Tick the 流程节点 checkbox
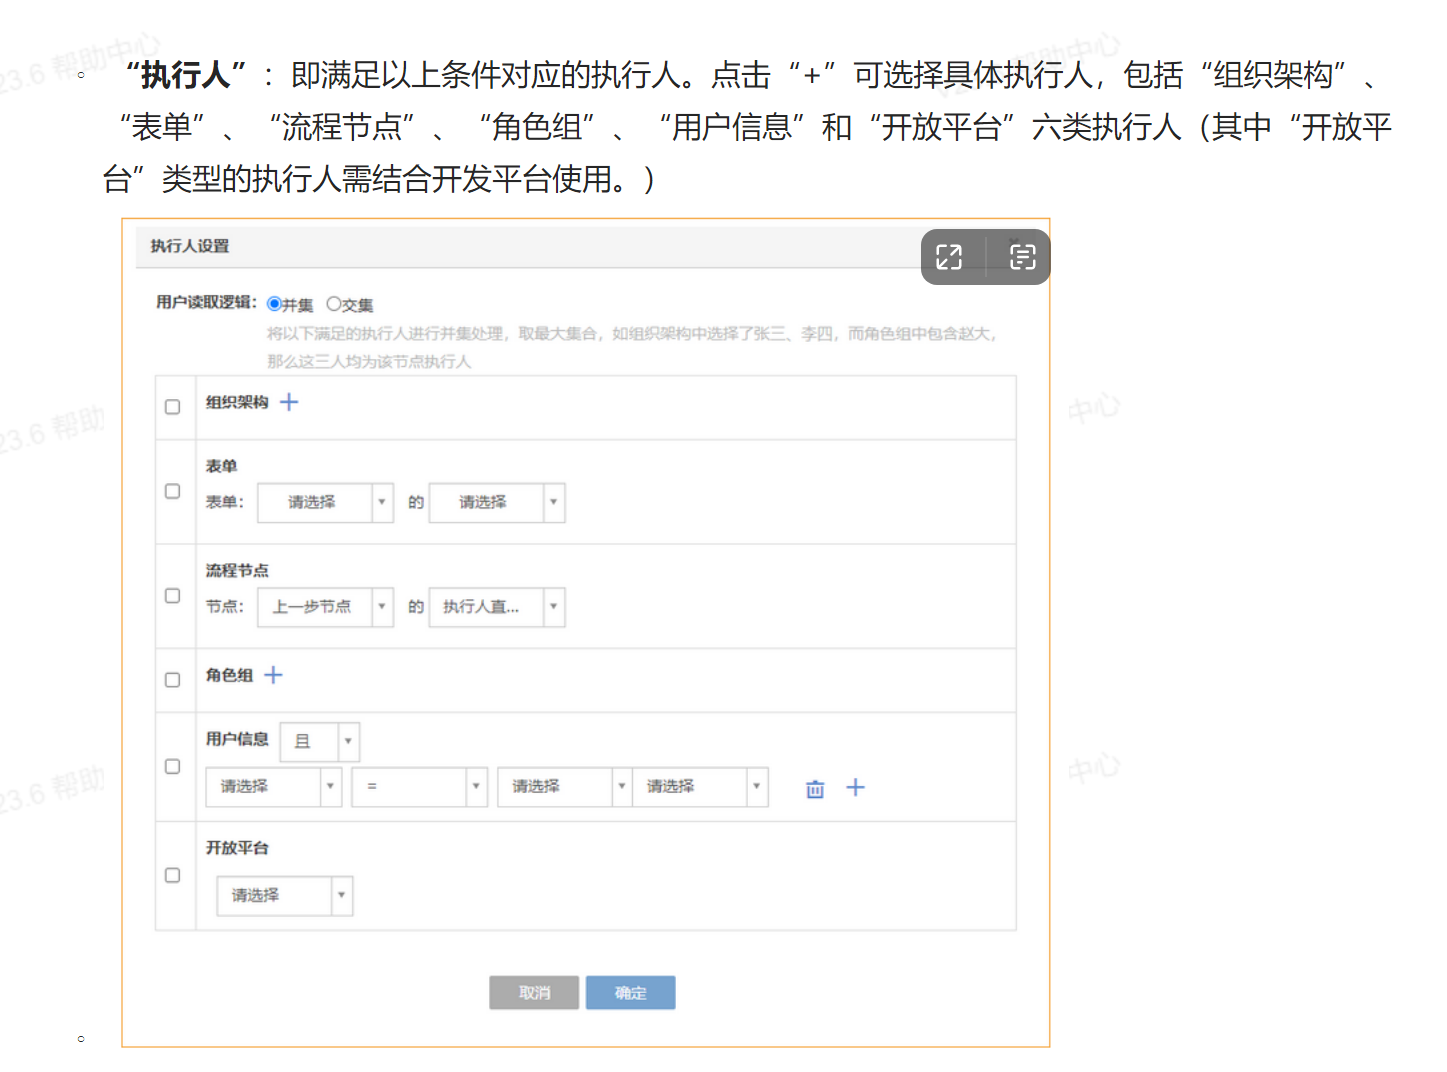Image resolution: width=1447 pixels, height=1072 pixels. tap(173, 596)
